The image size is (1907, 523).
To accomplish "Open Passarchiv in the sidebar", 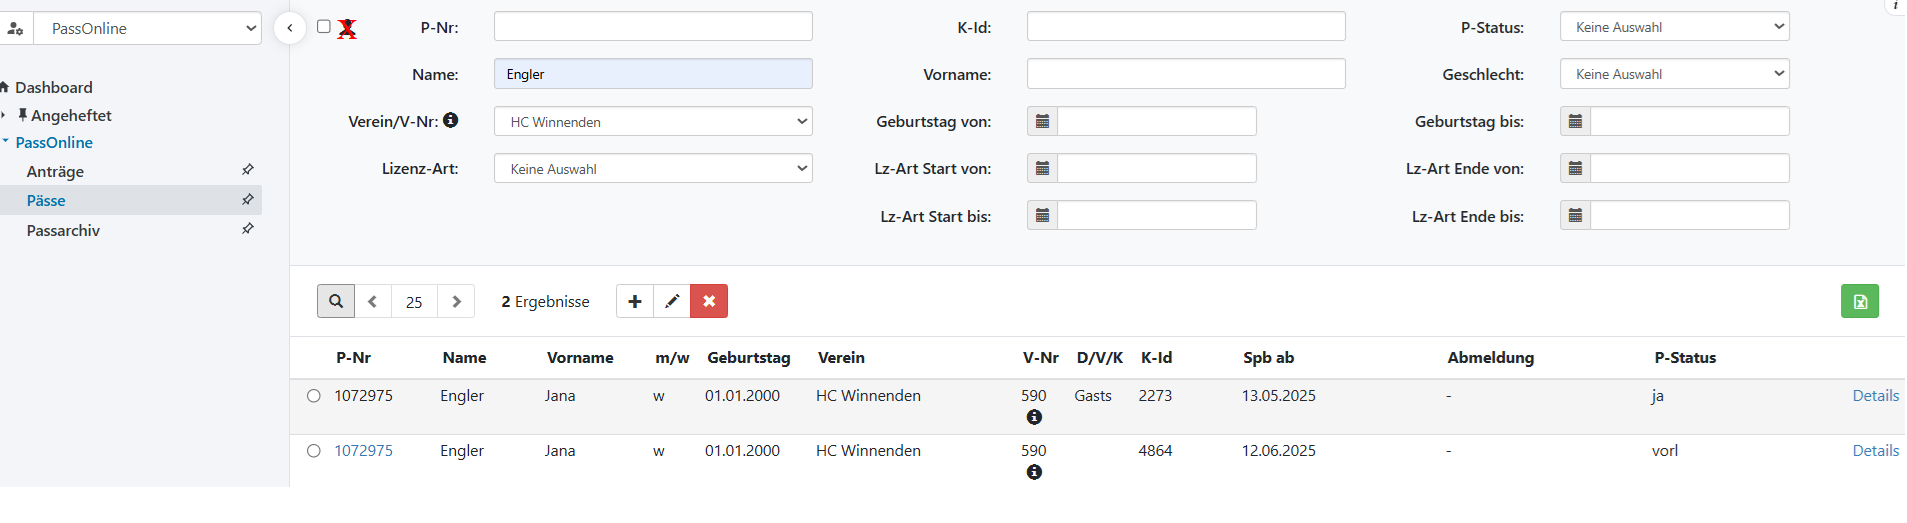I will (63, 231).
